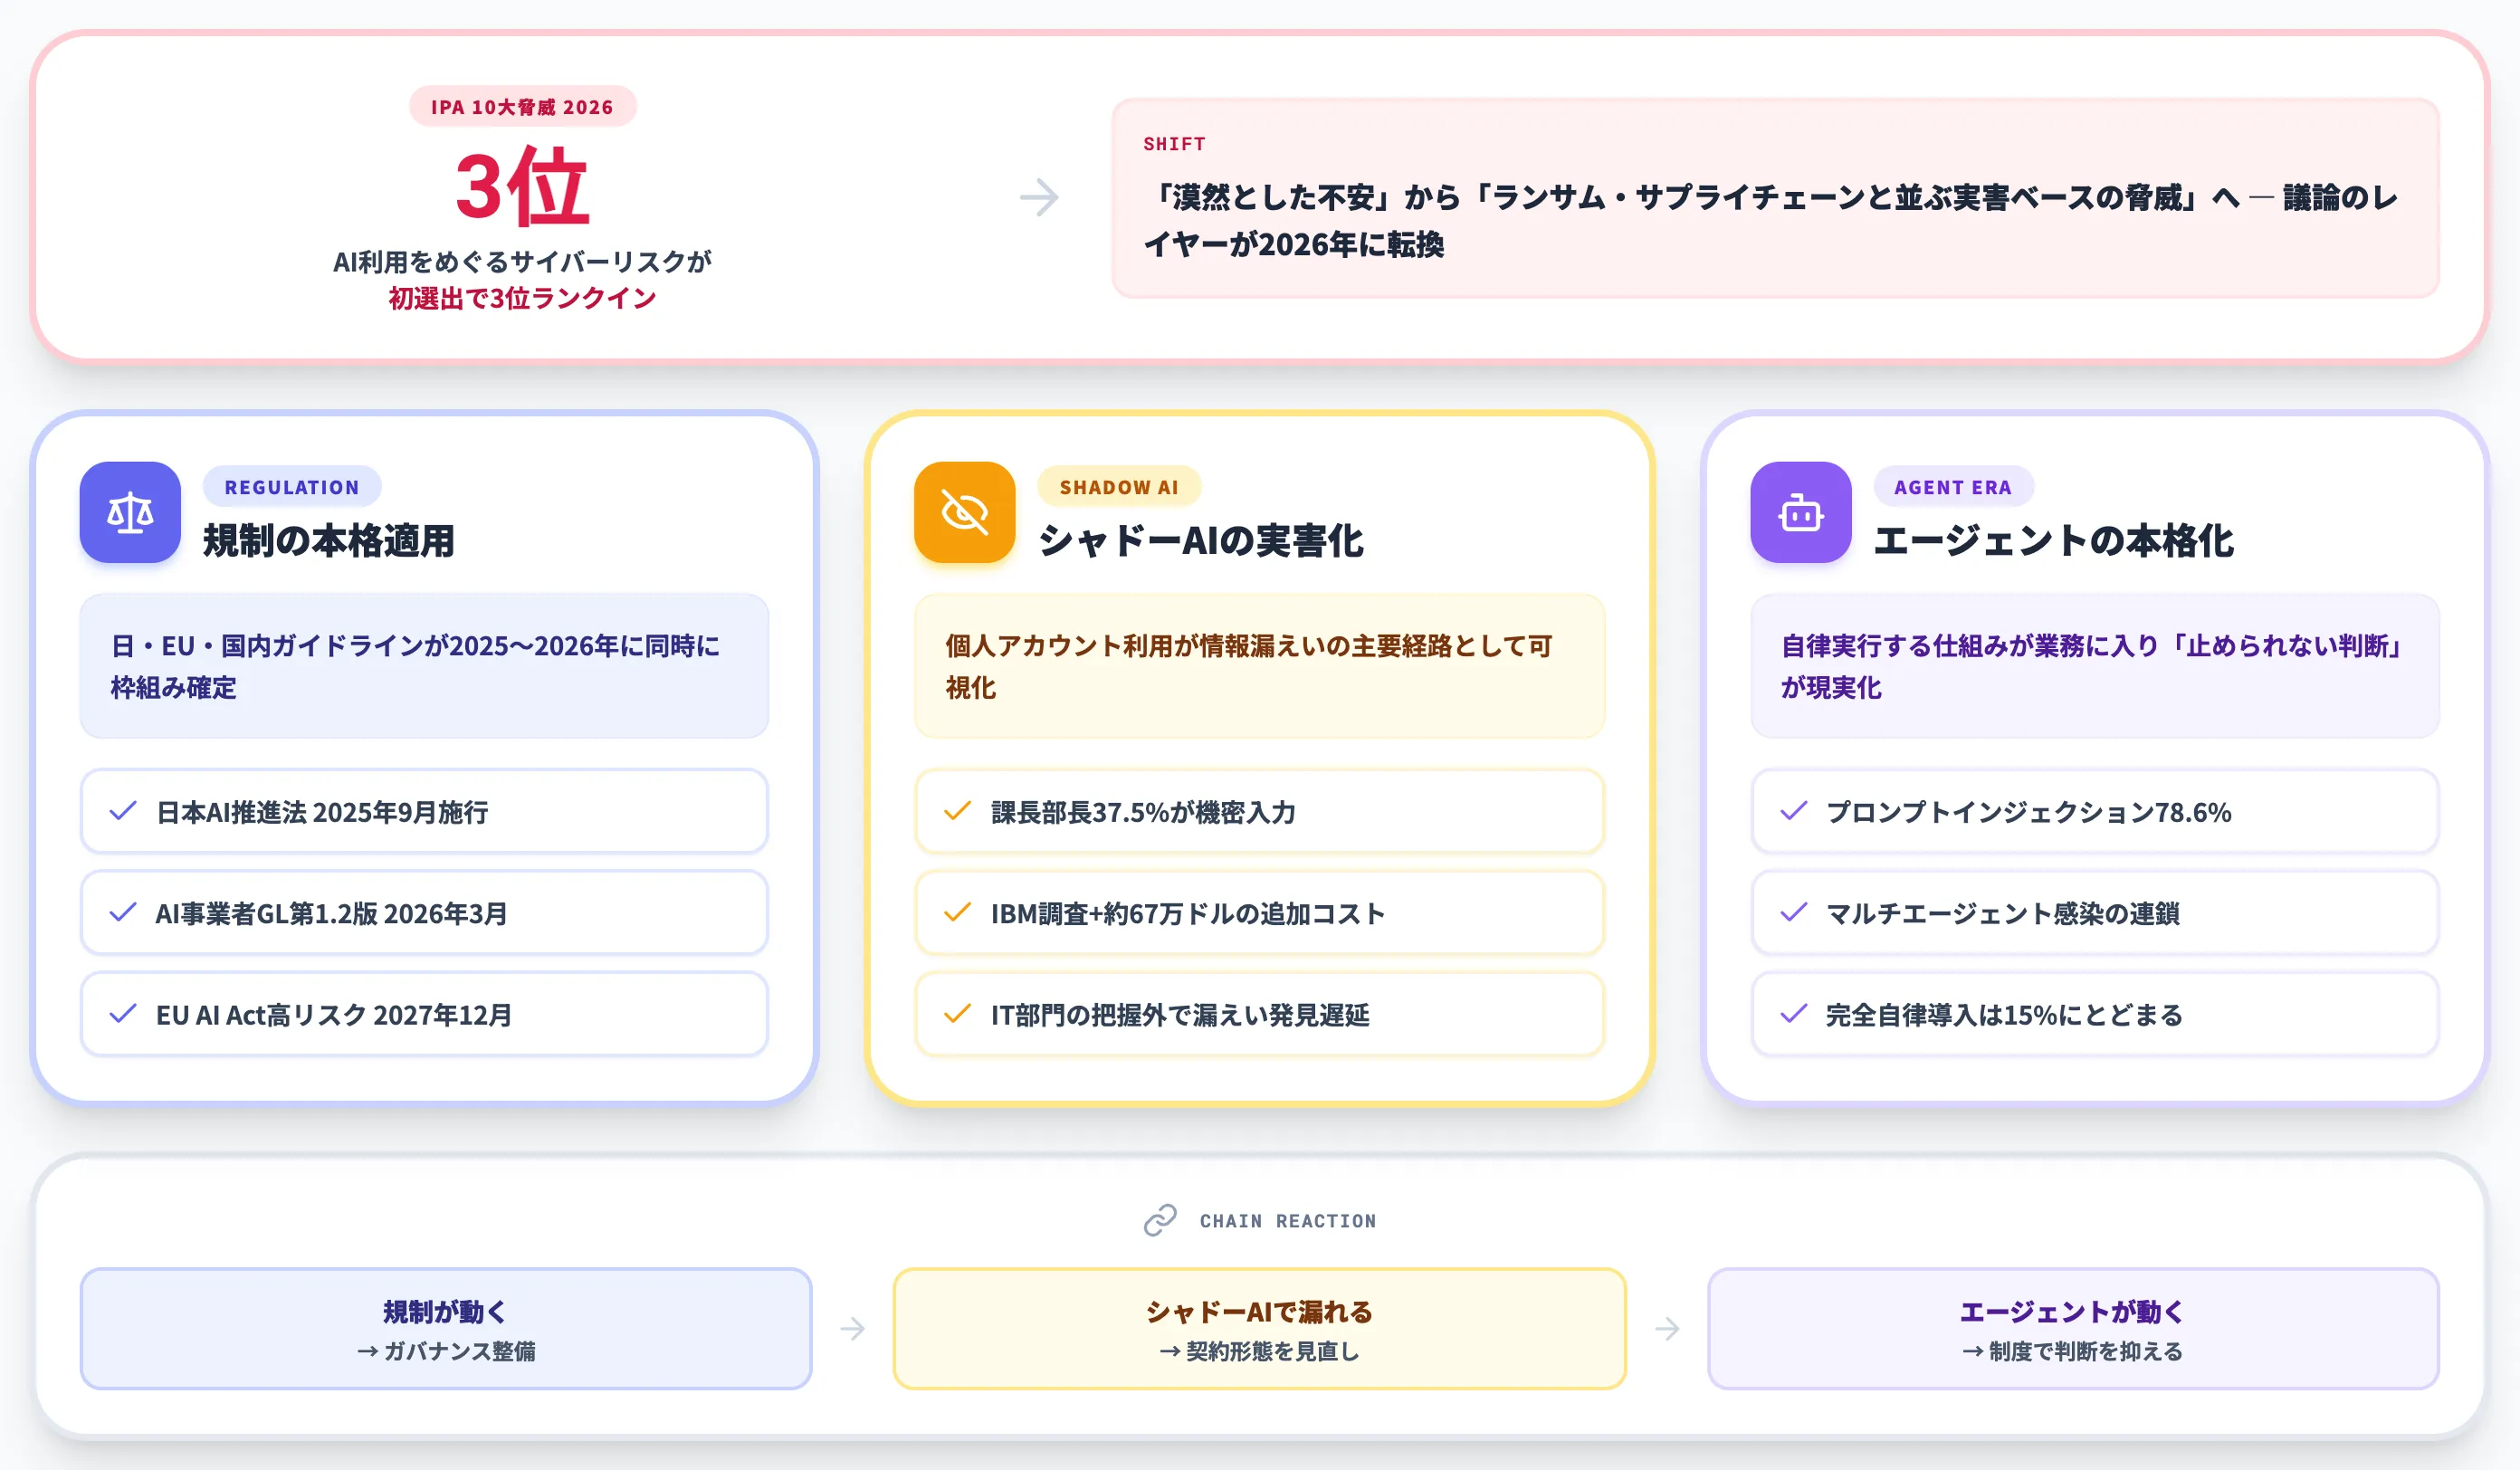Select the 完全自律導入は15%にとどまる row
The width and height of the screenshot is (2520, 1470).
coord(2094,1014)
